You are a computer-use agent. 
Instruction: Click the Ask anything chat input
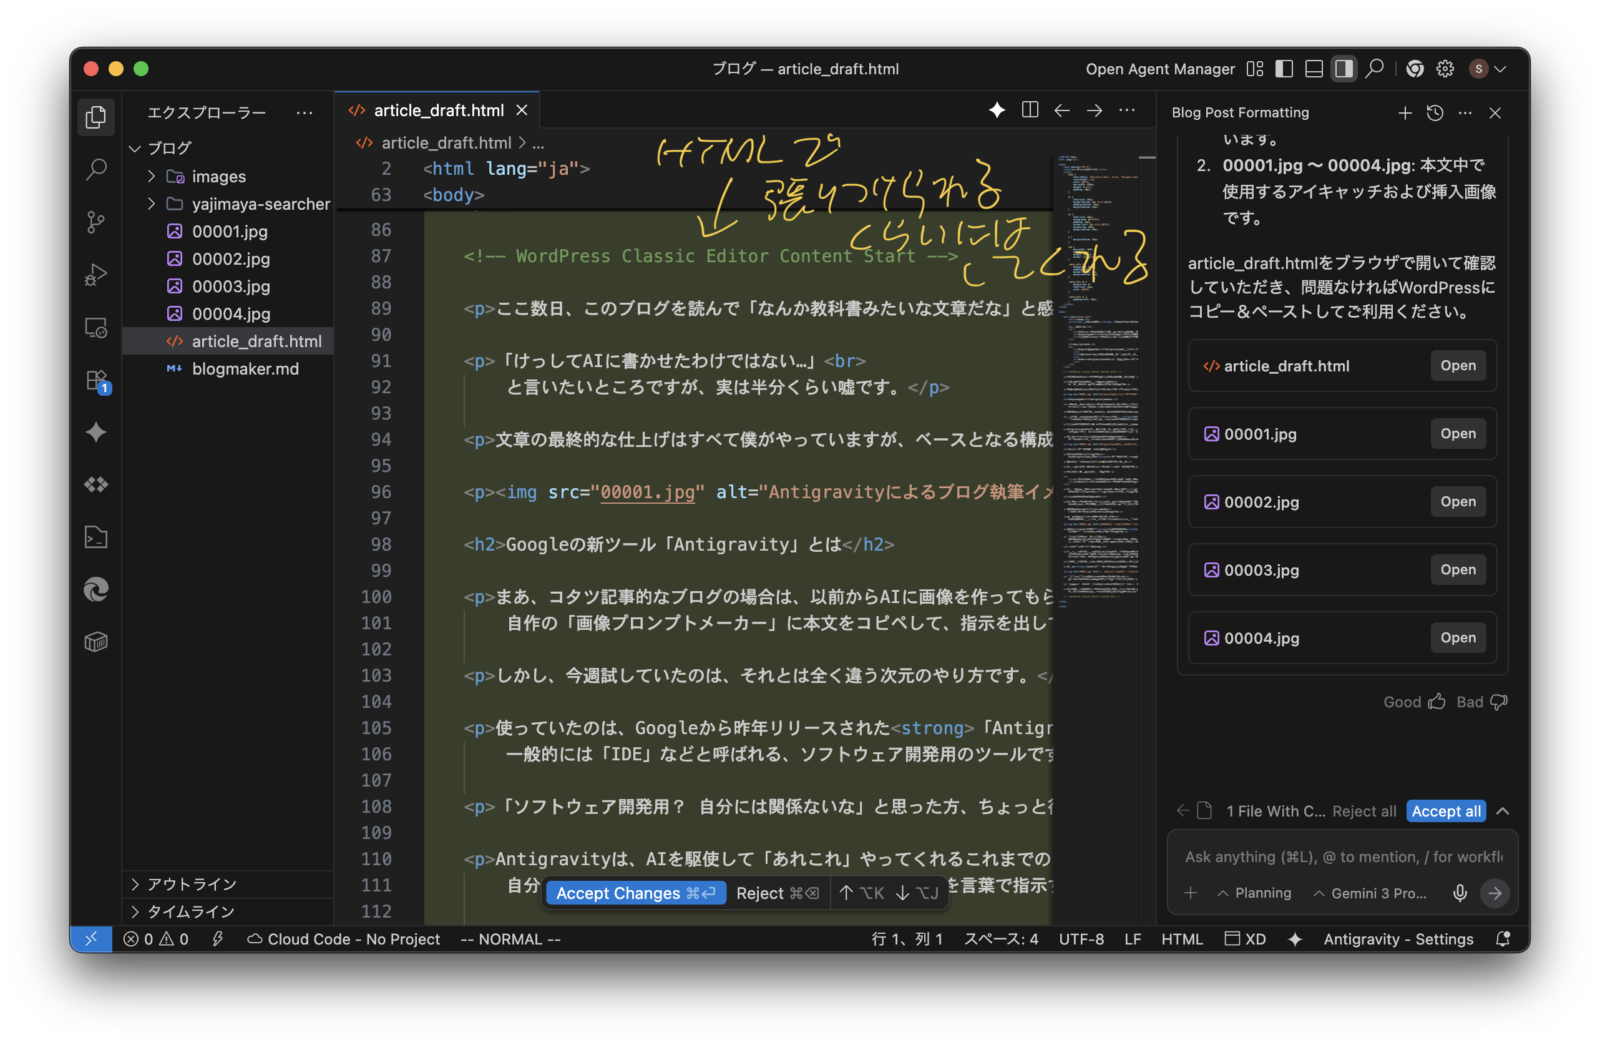coord(1342,857)
